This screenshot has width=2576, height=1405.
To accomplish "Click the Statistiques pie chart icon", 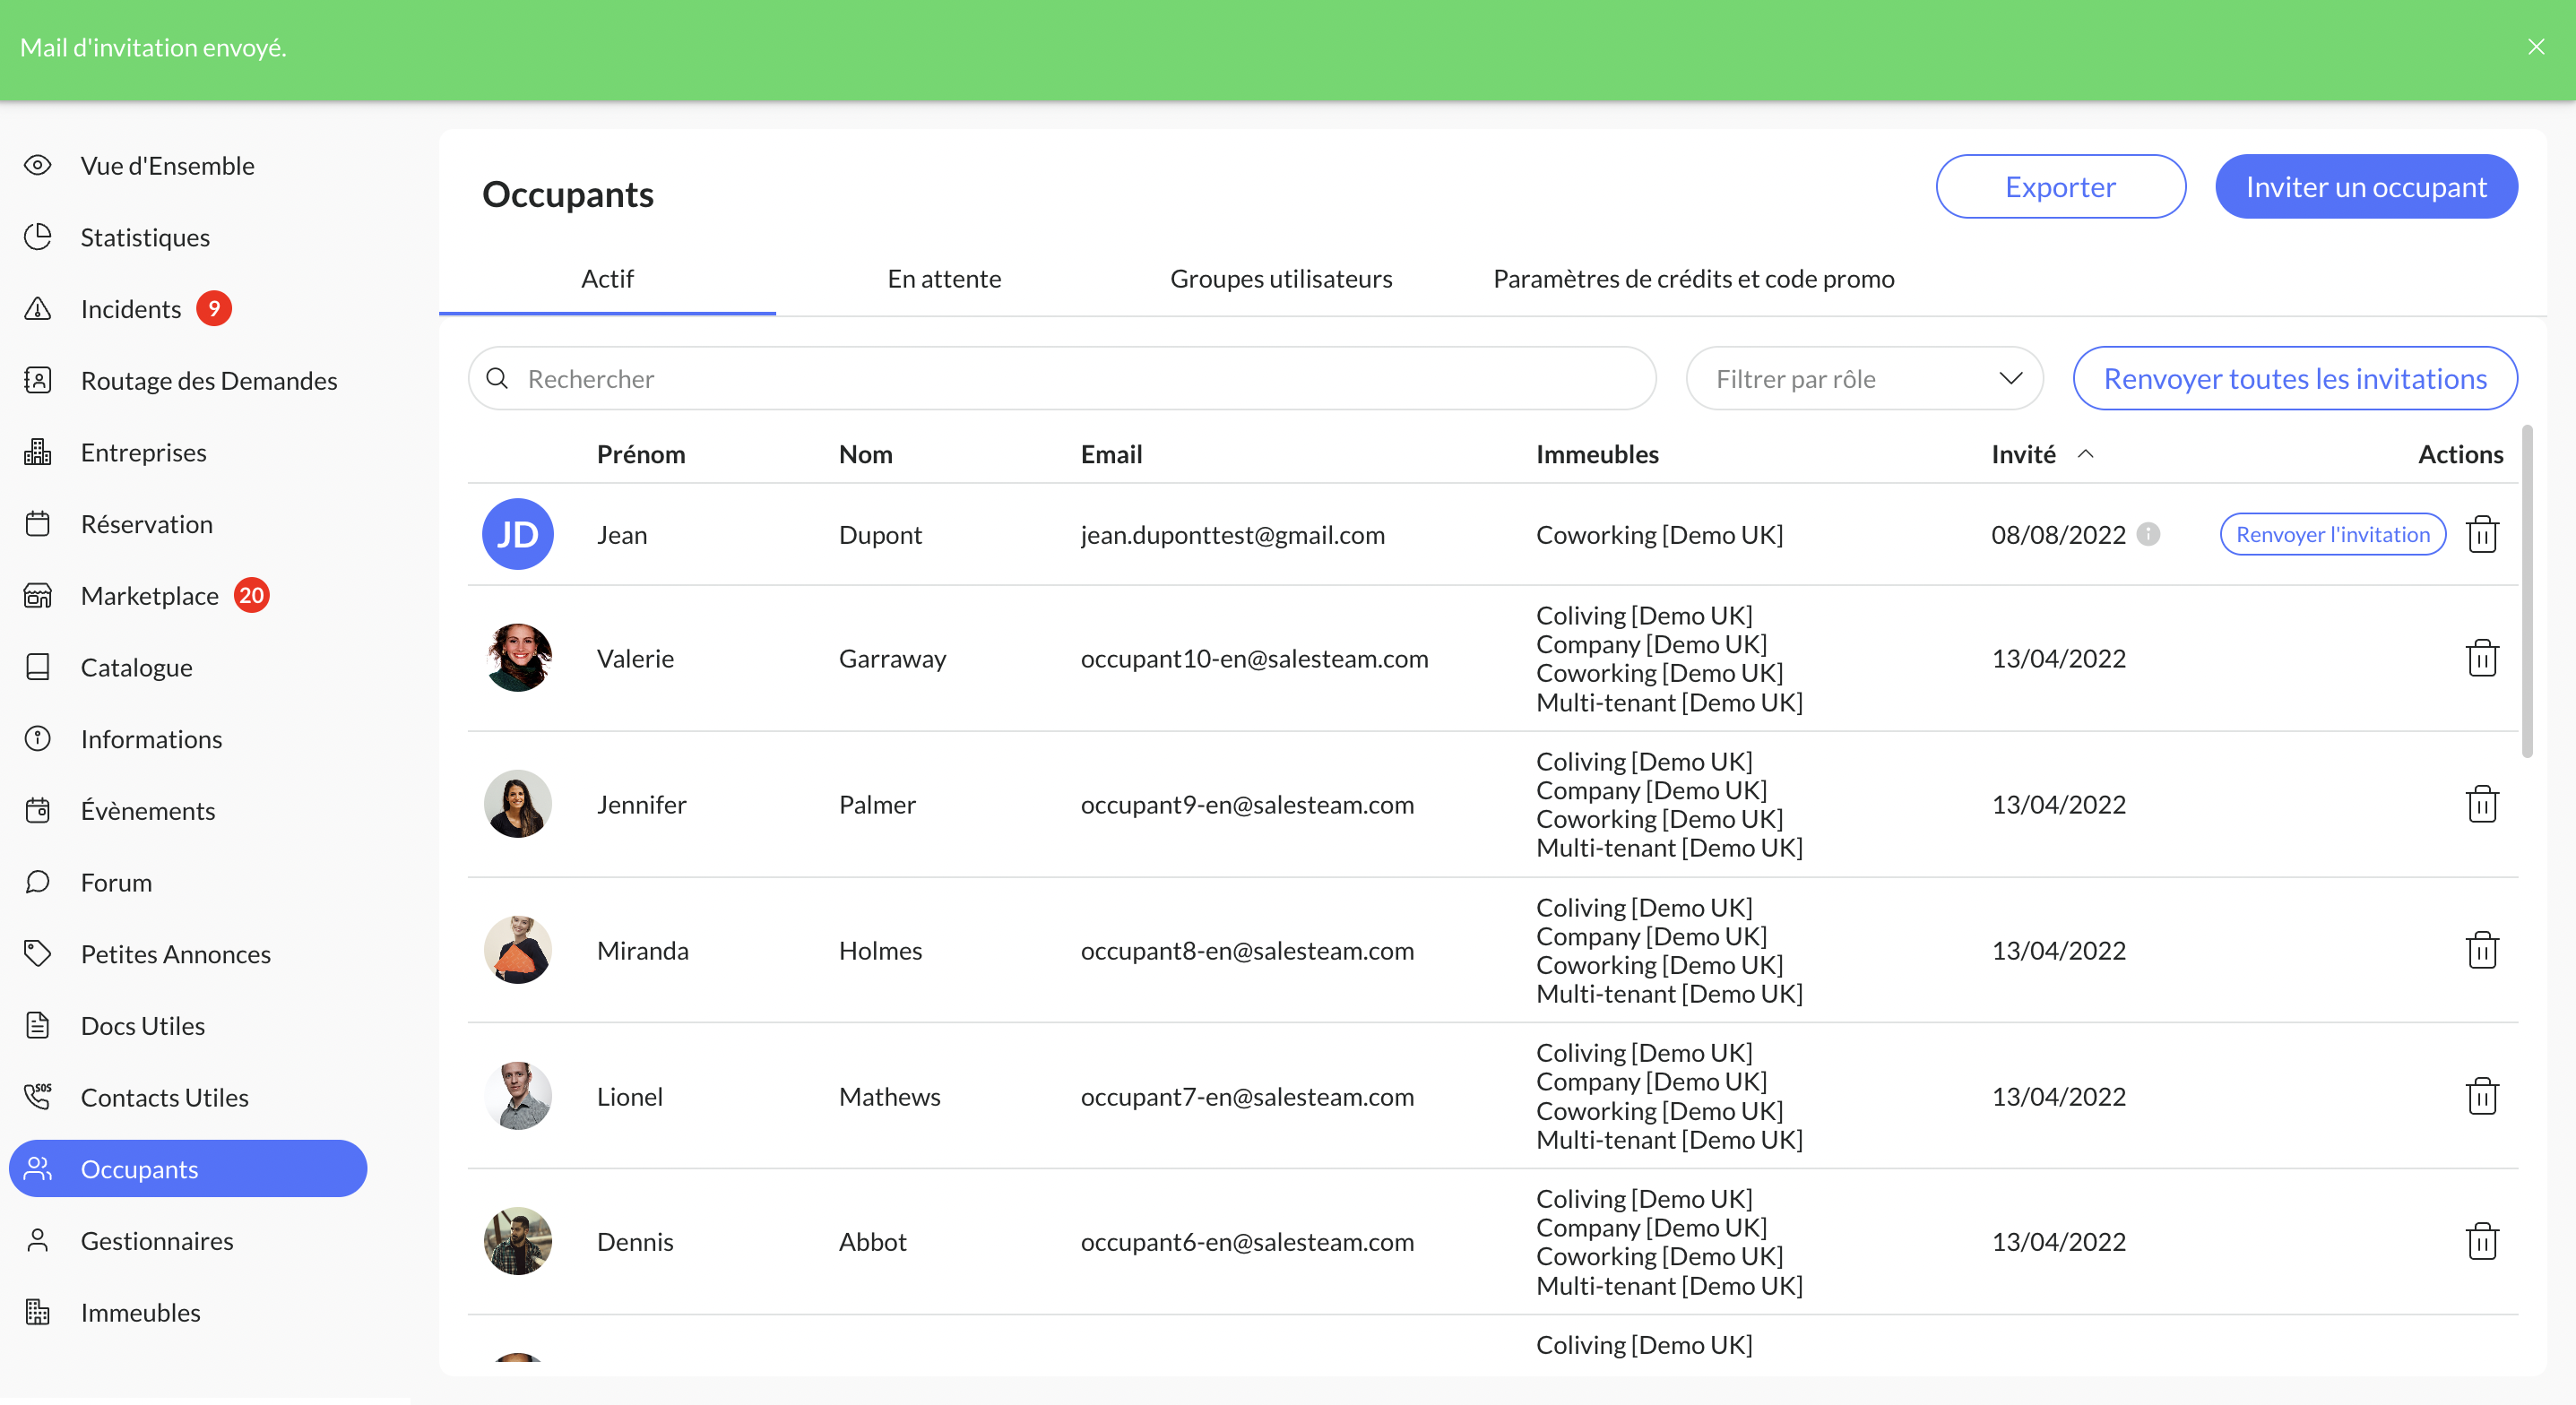I will 38,237.
